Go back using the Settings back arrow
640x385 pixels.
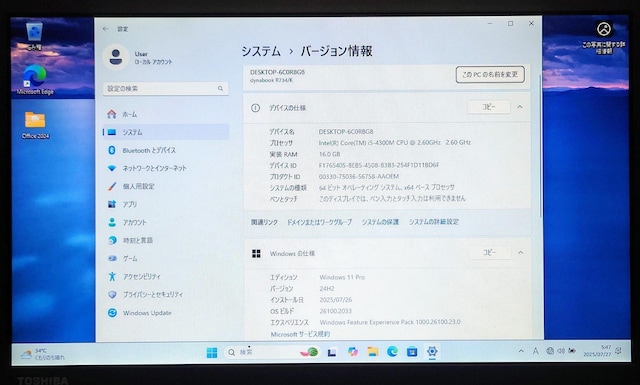(106, 29)
